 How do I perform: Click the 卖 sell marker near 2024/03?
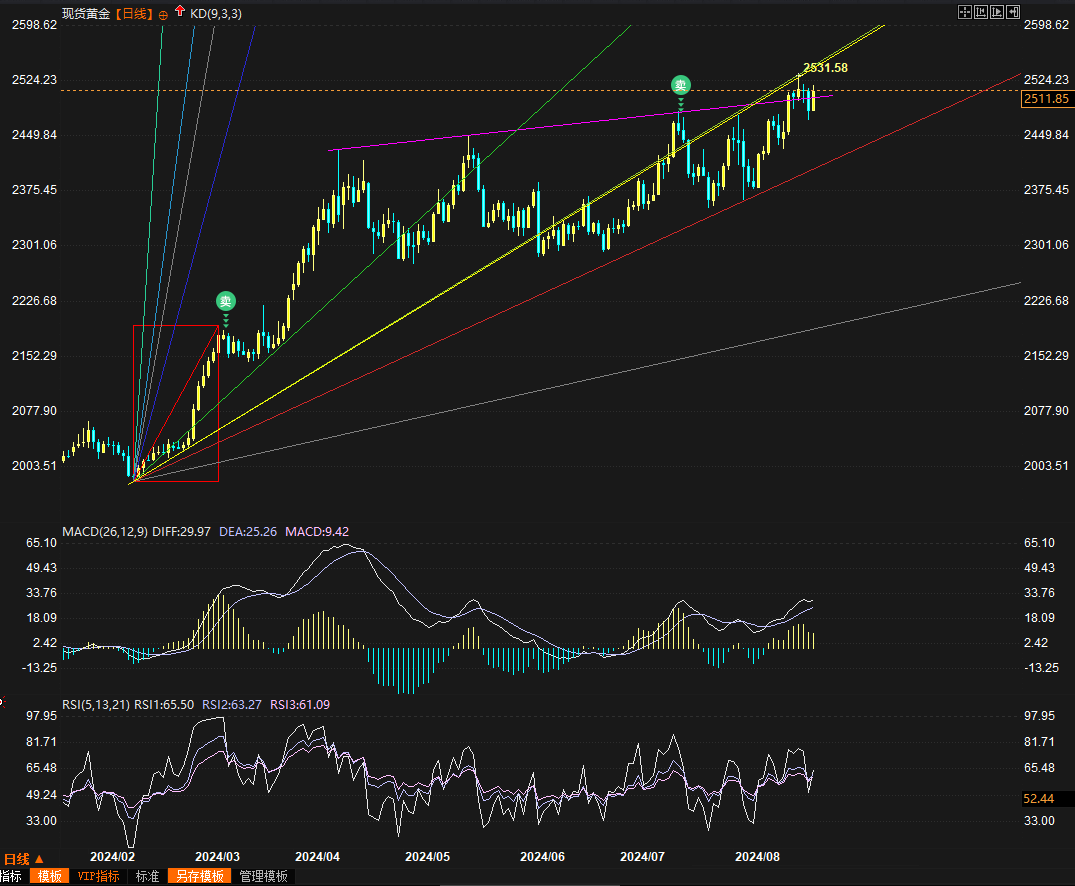[x=226, y=300]
